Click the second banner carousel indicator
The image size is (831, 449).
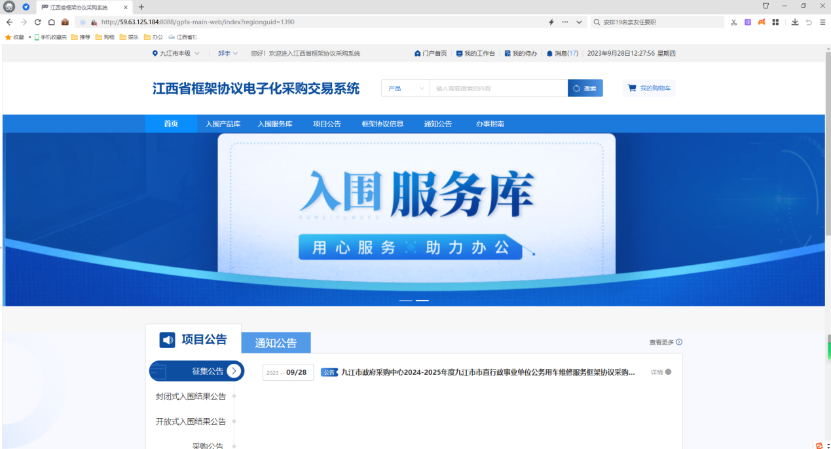pos(422,300)
